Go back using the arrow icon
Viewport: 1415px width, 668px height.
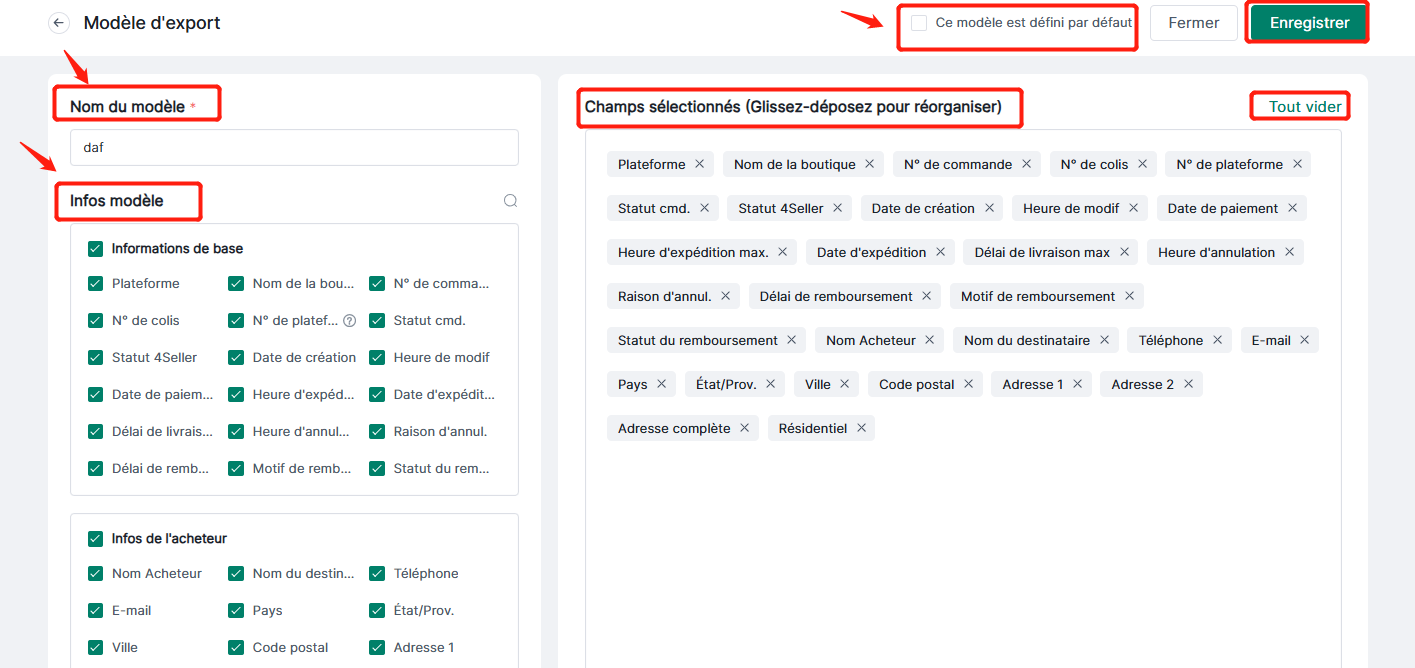(x=59, y=23)
